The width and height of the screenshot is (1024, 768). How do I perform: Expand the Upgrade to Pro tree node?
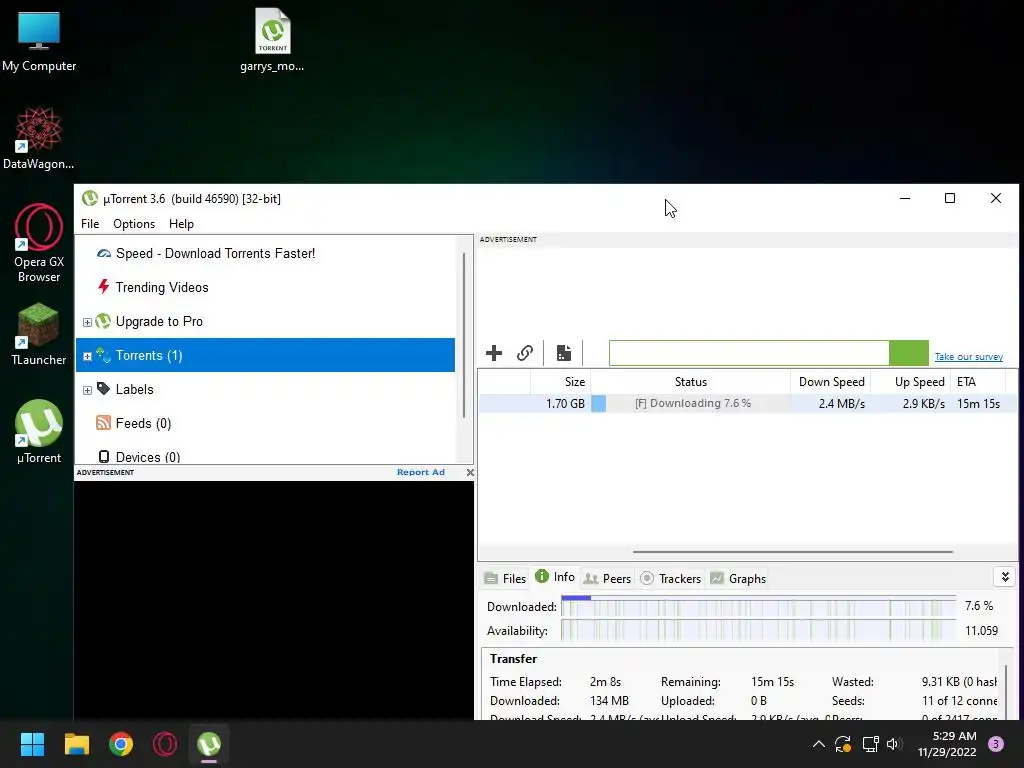tap(87, 322)
